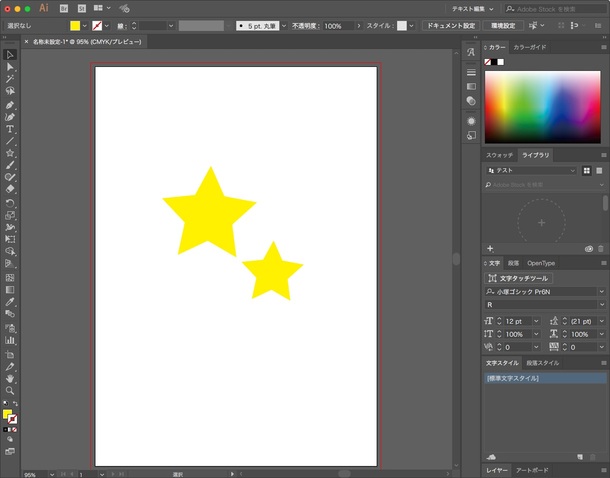
Task: Select the Line Segment tool
Action: pos(10,141)
